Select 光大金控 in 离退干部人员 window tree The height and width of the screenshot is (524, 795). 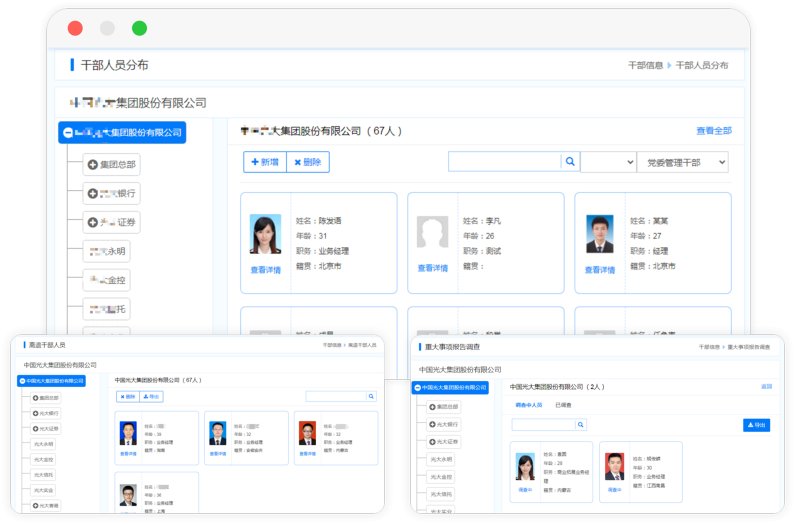coord(44,460)
